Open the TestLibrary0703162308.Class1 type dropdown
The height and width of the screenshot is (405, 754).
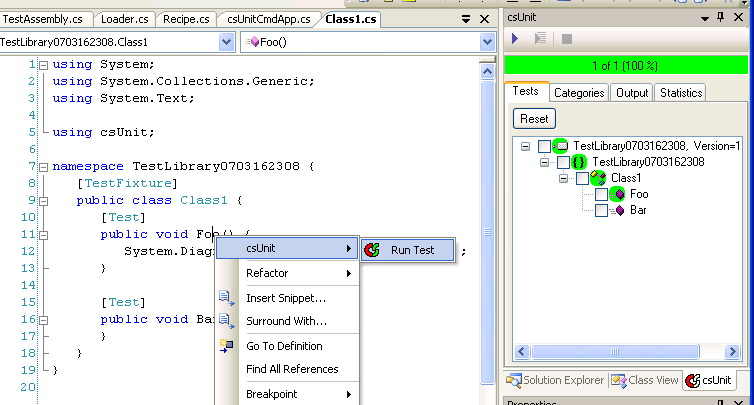(x=226, y=42)
